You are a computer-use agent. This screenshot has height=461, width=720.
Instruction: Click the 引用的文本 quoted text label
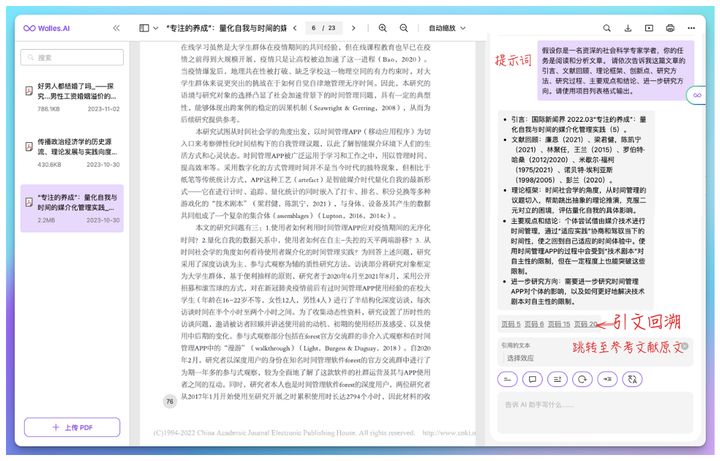pyautogui.click(x=515, y=345)
